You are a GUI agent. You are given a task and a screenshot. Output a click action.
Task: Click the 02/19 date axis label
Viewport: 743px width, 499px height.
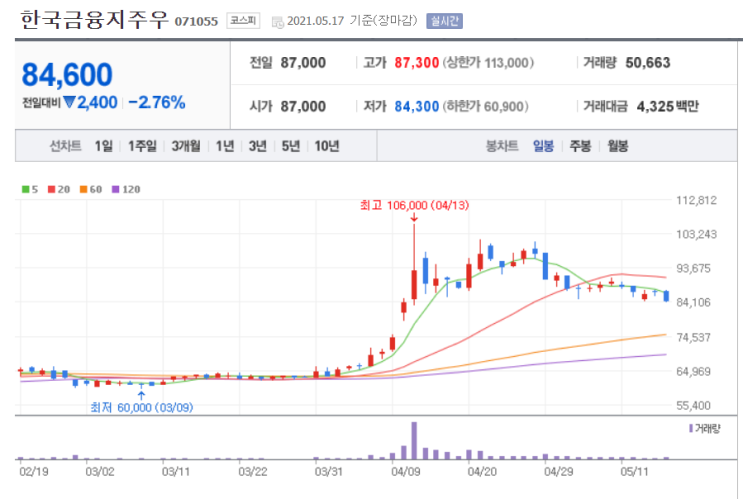click(x=34, y=472)
